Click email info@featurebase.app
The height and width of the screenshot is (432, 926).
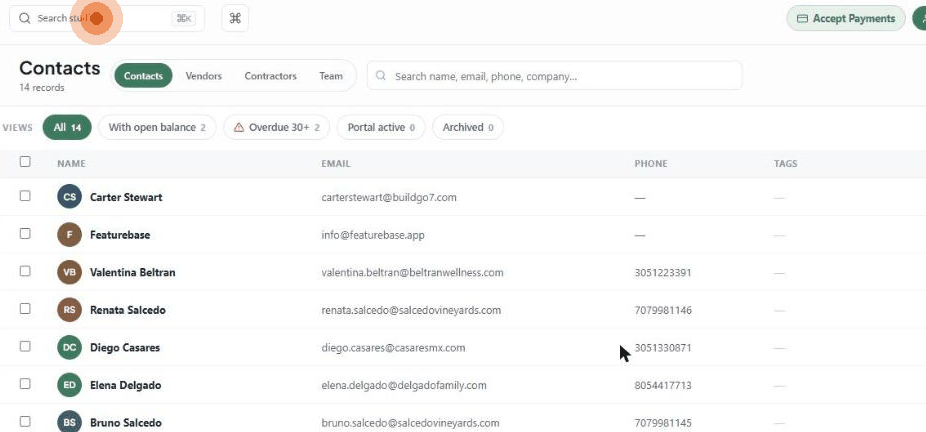click(373, 235)
